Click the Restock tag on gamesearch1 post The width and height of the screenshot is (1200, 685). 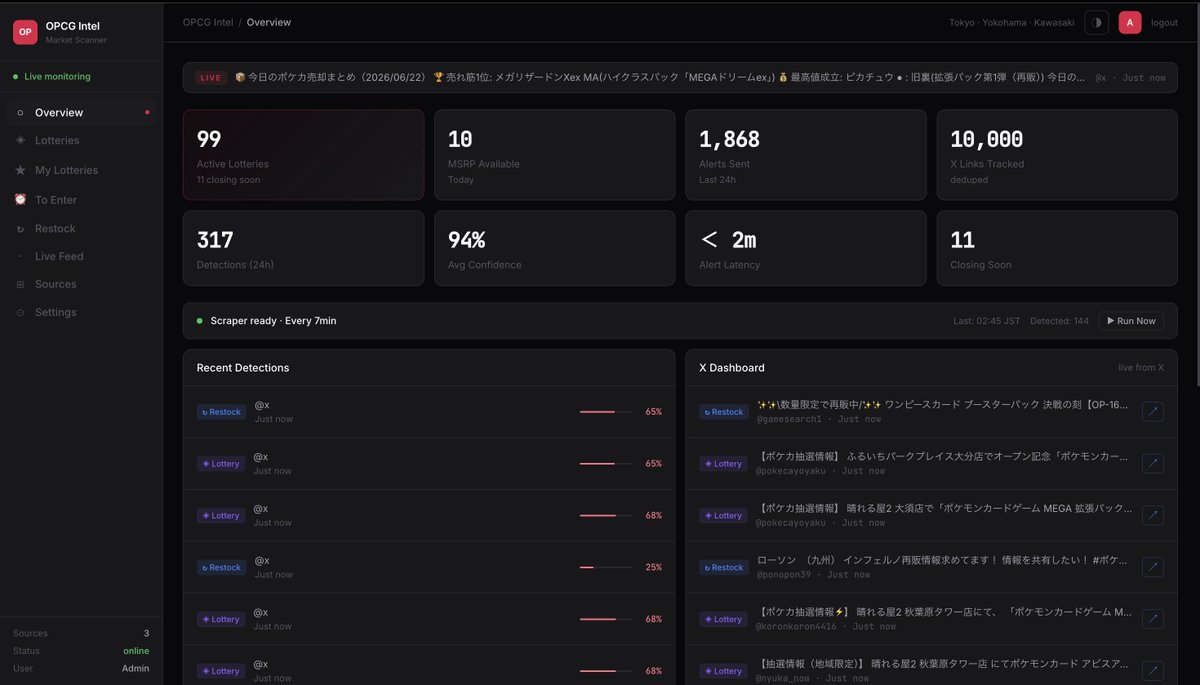point(724,412)
